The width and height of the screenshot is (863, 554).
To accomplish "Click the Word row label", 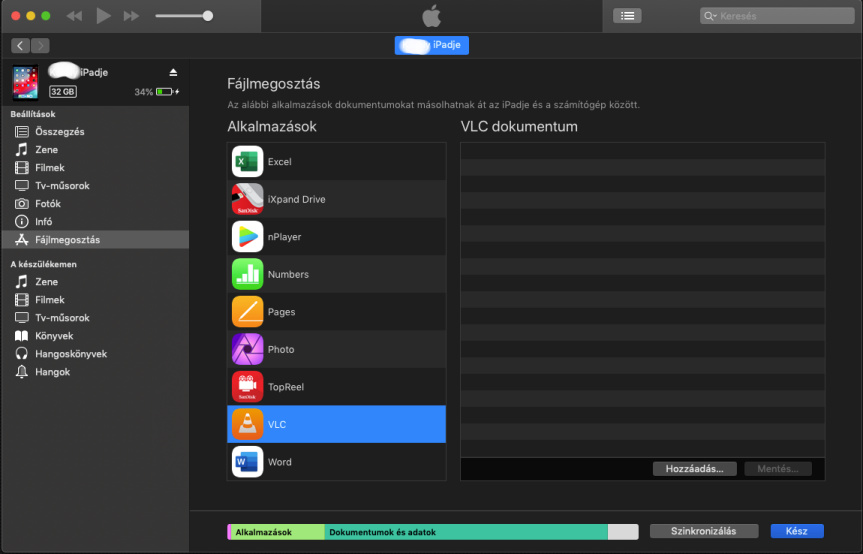I will click(x=280, y=462).
